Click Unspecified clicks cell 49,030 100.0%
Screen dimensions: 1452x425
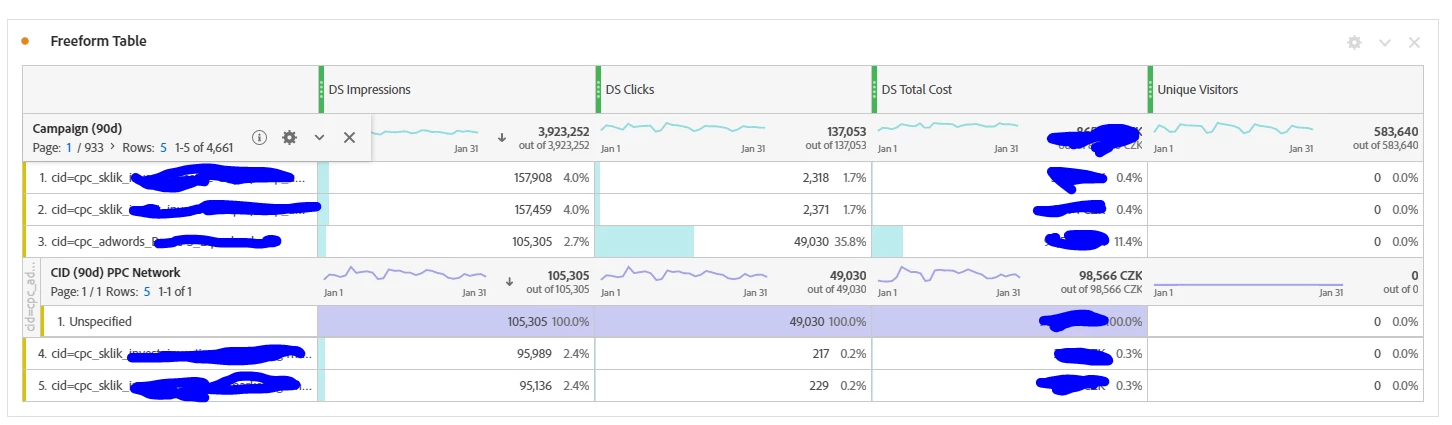(x=733, y=321)
